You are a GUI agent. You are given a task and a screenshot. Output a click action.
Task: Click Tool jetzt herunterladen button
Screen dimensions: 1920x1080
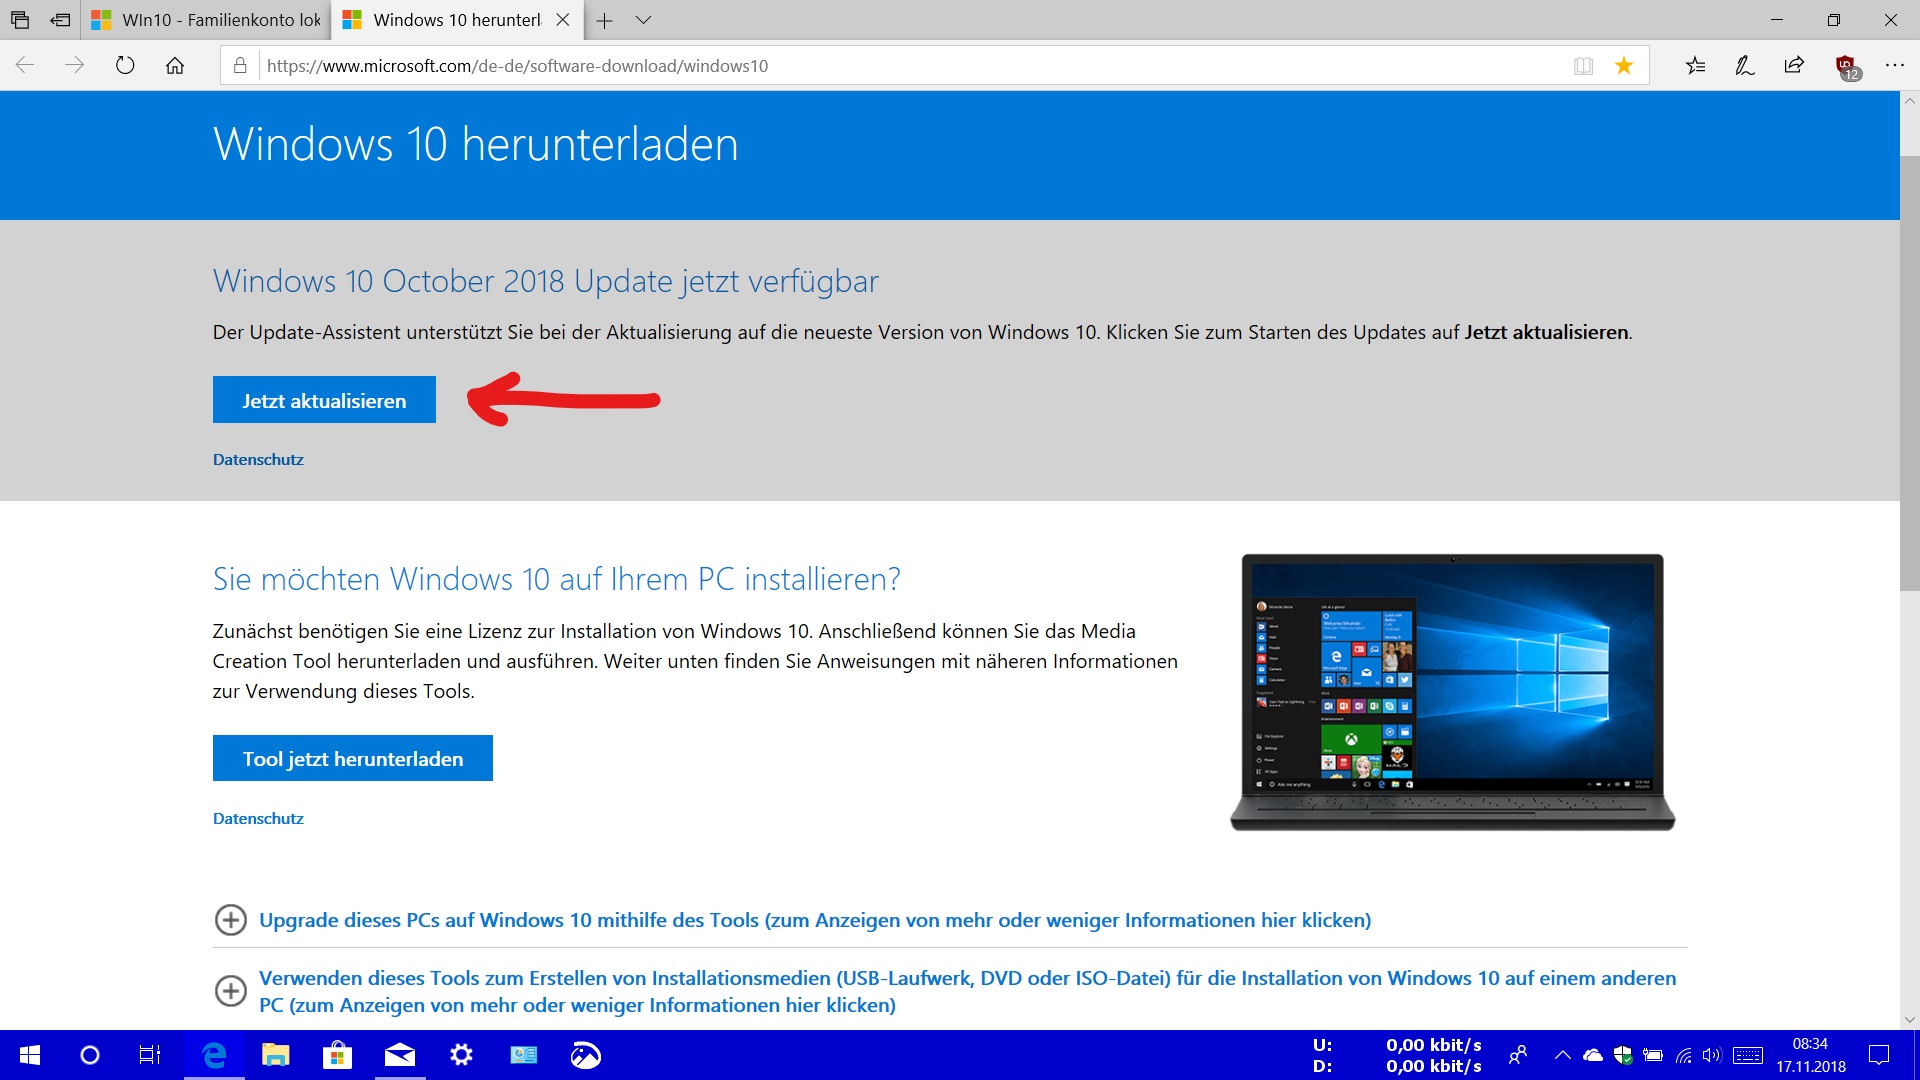pyautogui.click(x=352, y=758)
